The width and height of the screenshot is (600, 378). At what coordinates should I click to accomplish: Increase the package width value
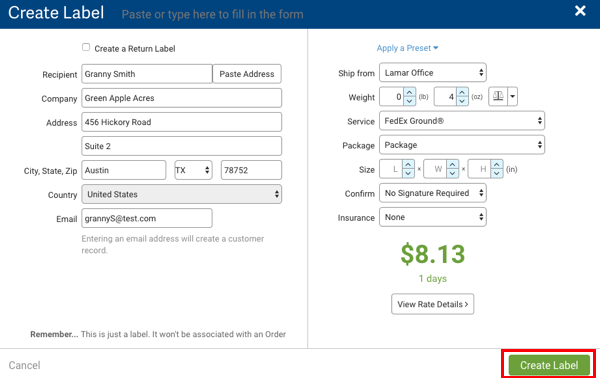tap(452, 165)
